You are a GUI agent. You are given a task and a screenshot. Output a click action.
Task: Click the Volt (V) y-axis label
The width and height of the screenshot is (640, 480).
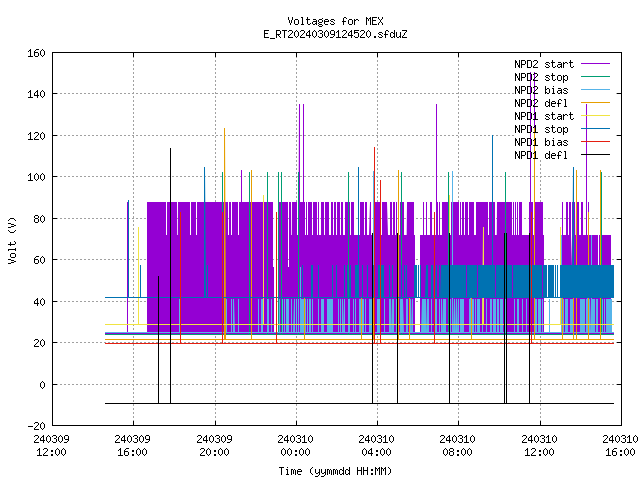[12, 240]
